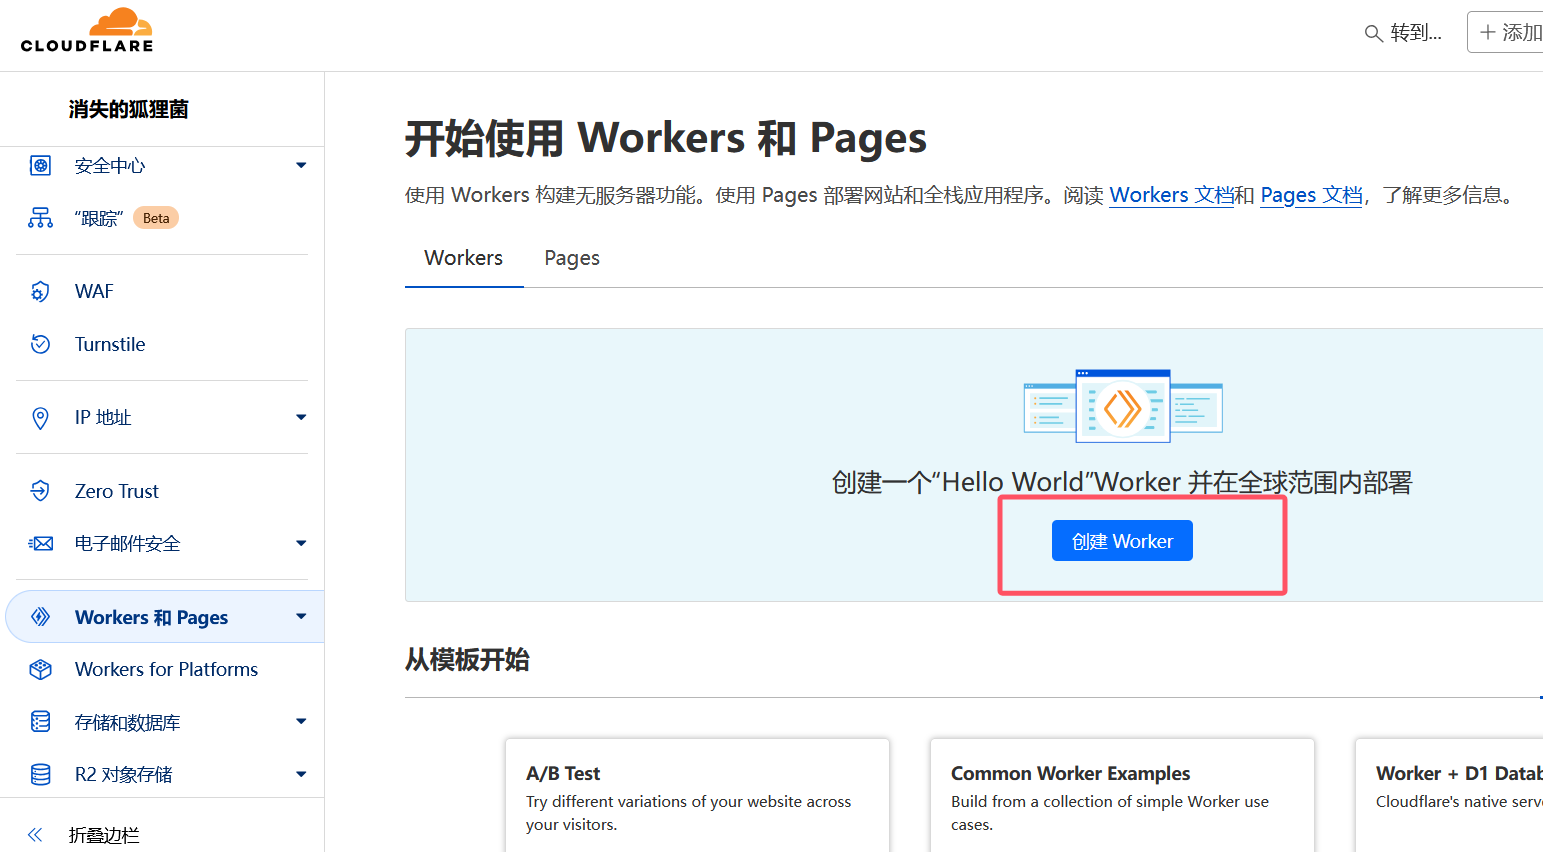1543x852 pixels.
Task: Select Workers 和 Pages in the sidebar
Action: (165, 617)
